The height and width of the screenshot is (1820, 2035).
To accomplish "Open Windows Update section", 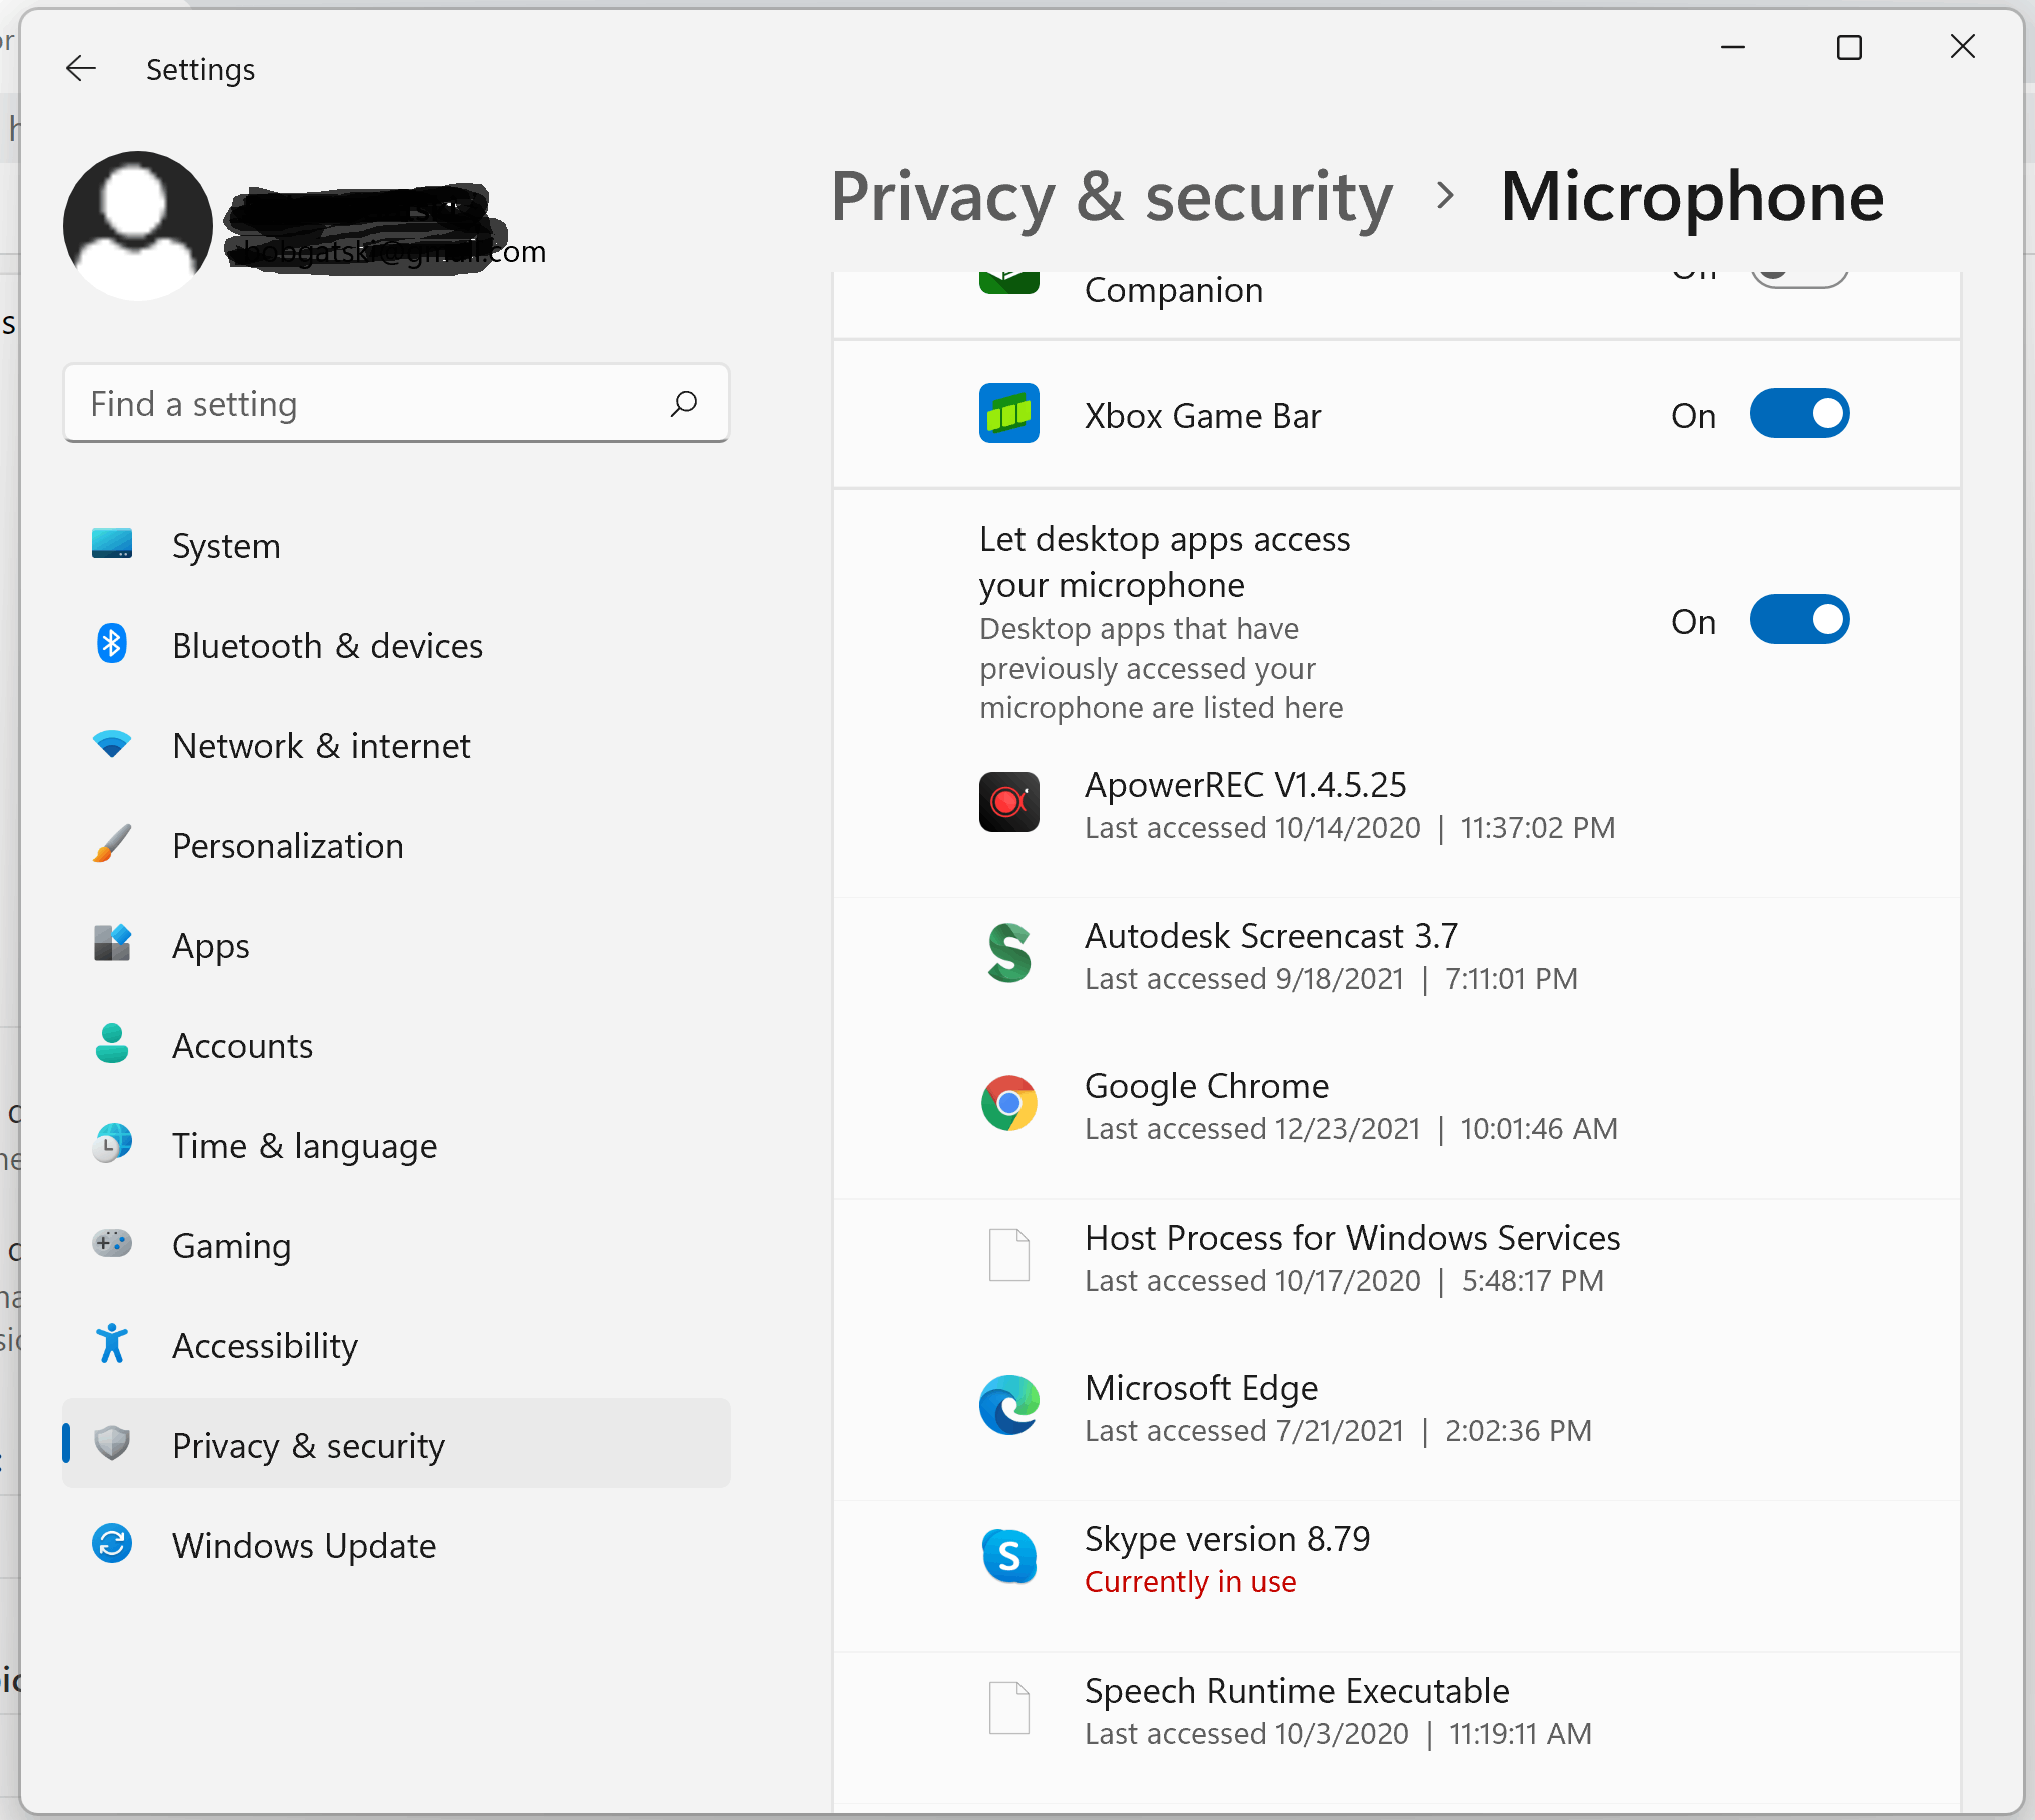I will (303, 1546).
